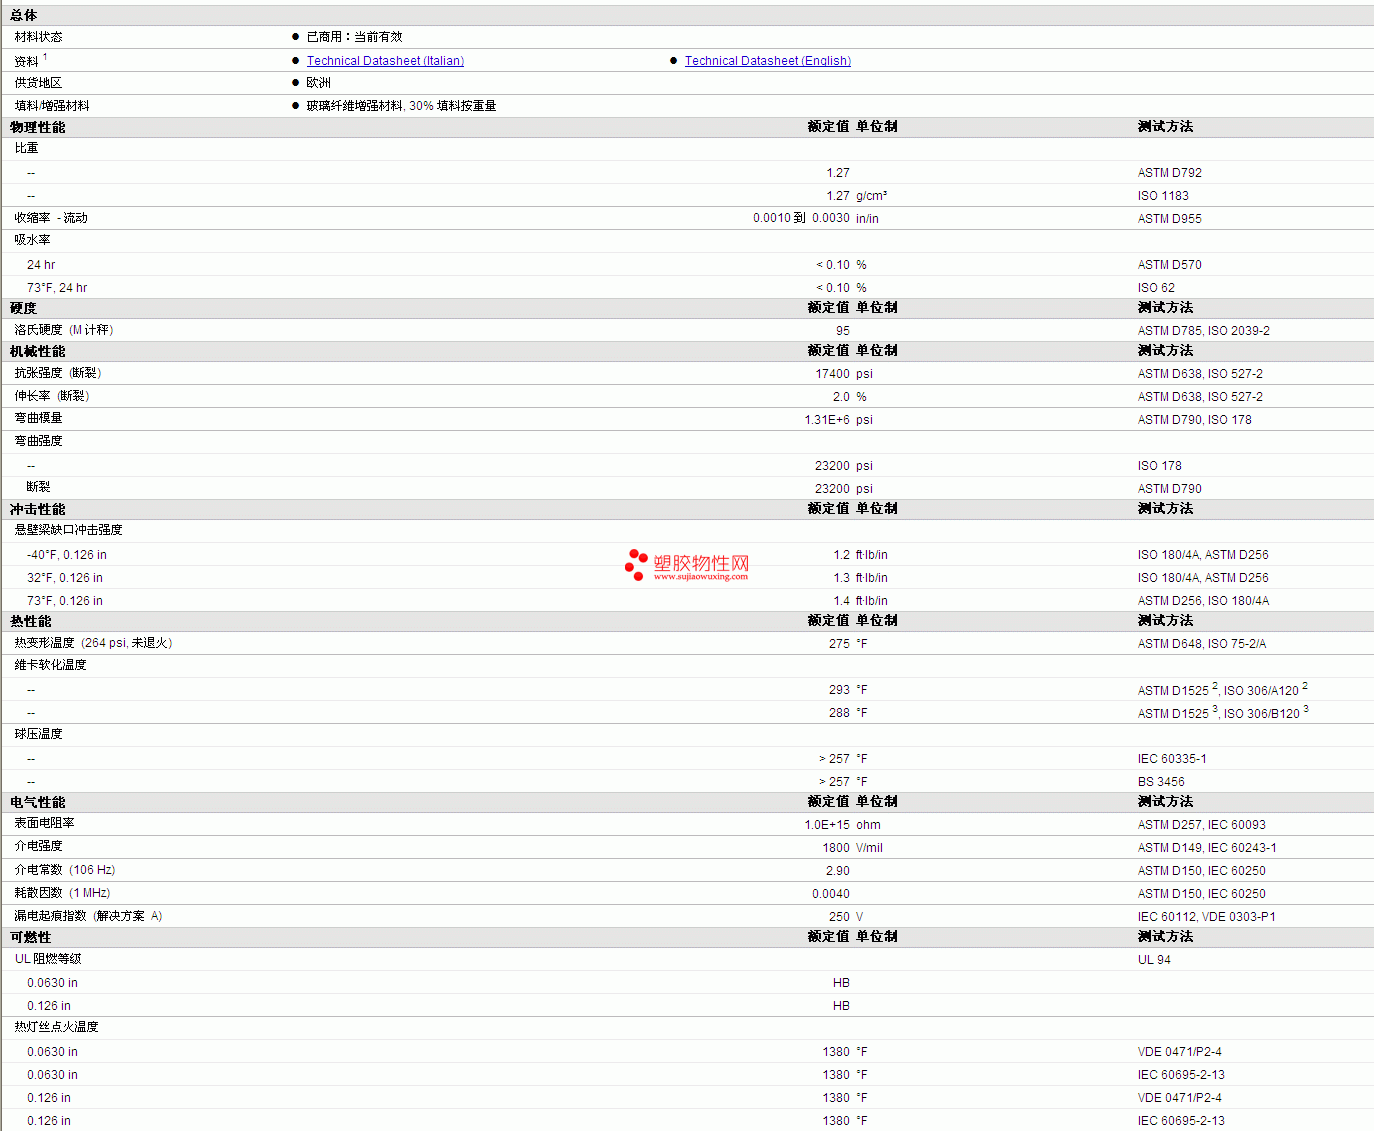Viewport: 1374px width, 1131px height.
Task: Open Technical Datasheet (English) link
Action: click(x=767, y=61)
